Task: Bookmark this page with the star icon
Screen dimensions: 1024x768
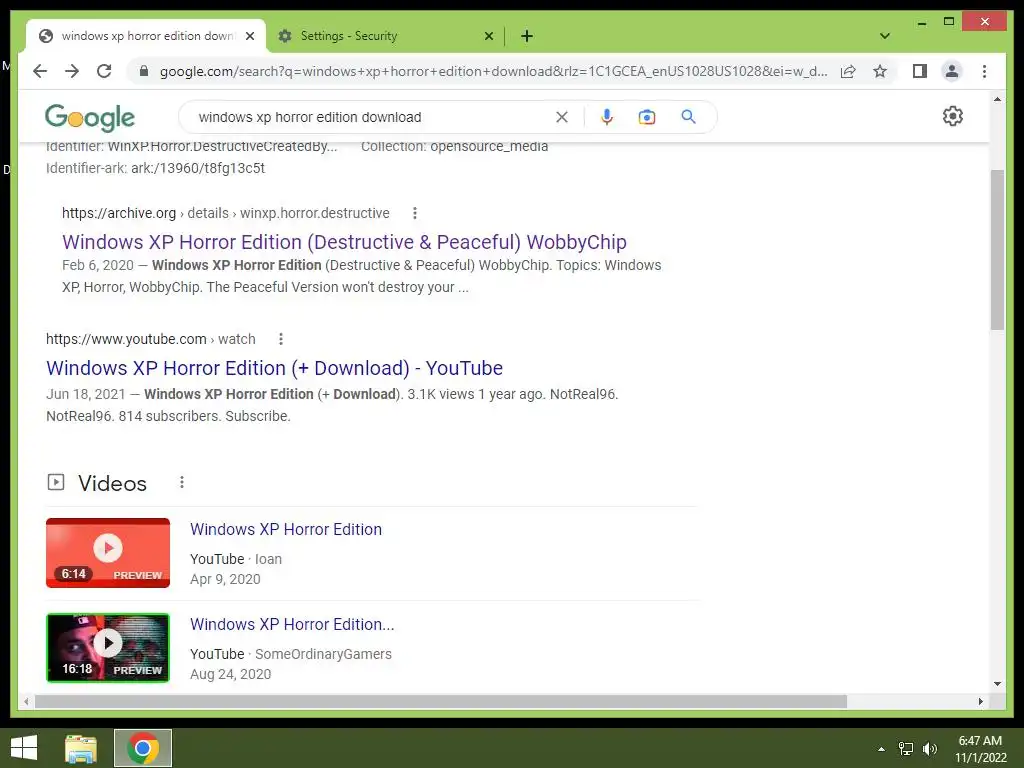Action: pyautogui.click(x=880, y=71)
